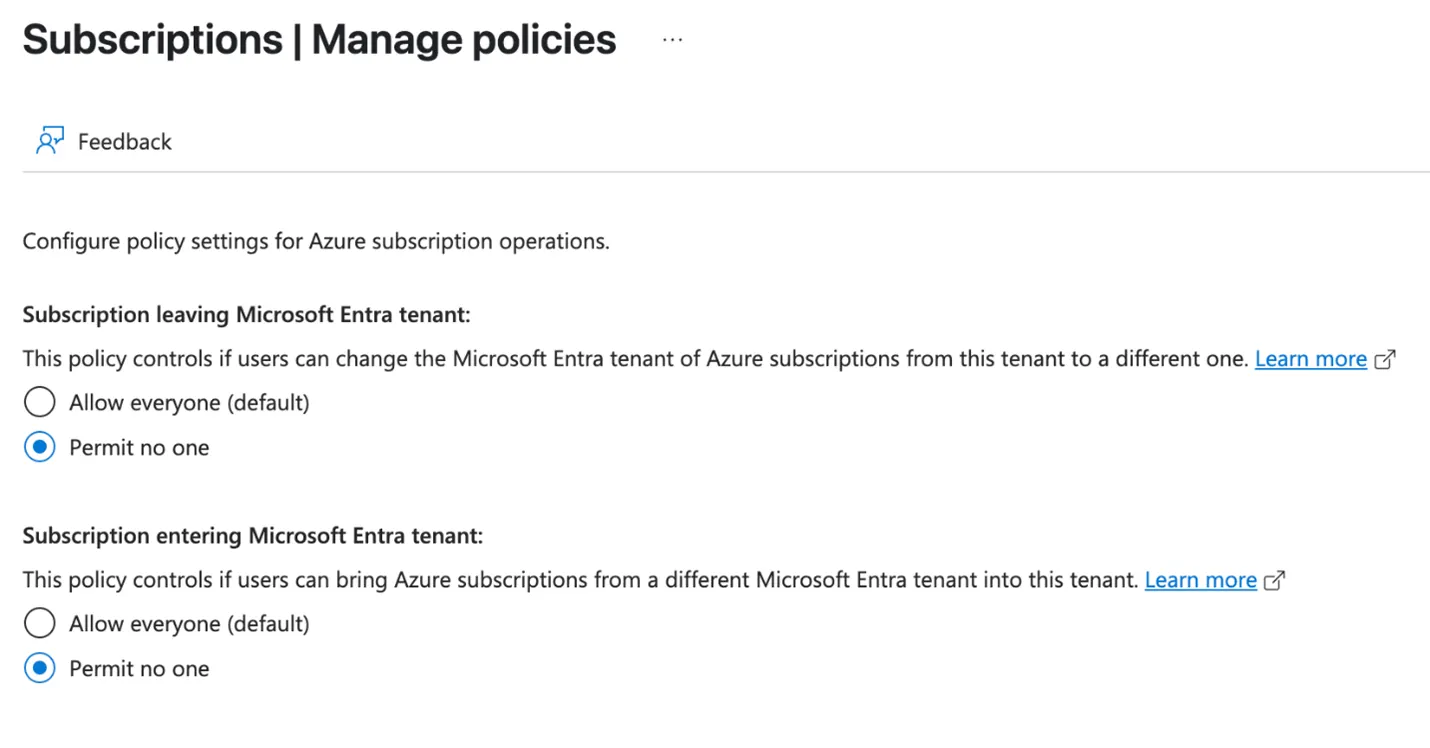The image size is (1430, 748).
Task: Open the Feedback text button
Action: [124, 142]
